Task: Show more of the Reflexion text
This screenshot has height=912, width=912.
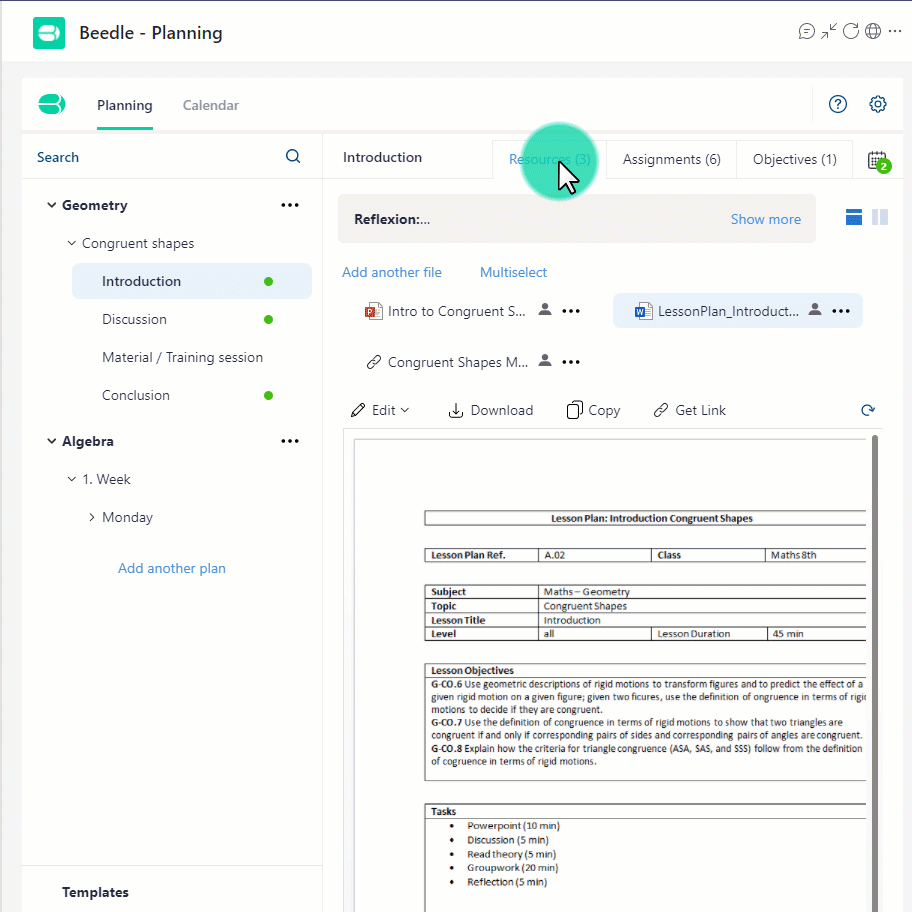Action: 765,219
